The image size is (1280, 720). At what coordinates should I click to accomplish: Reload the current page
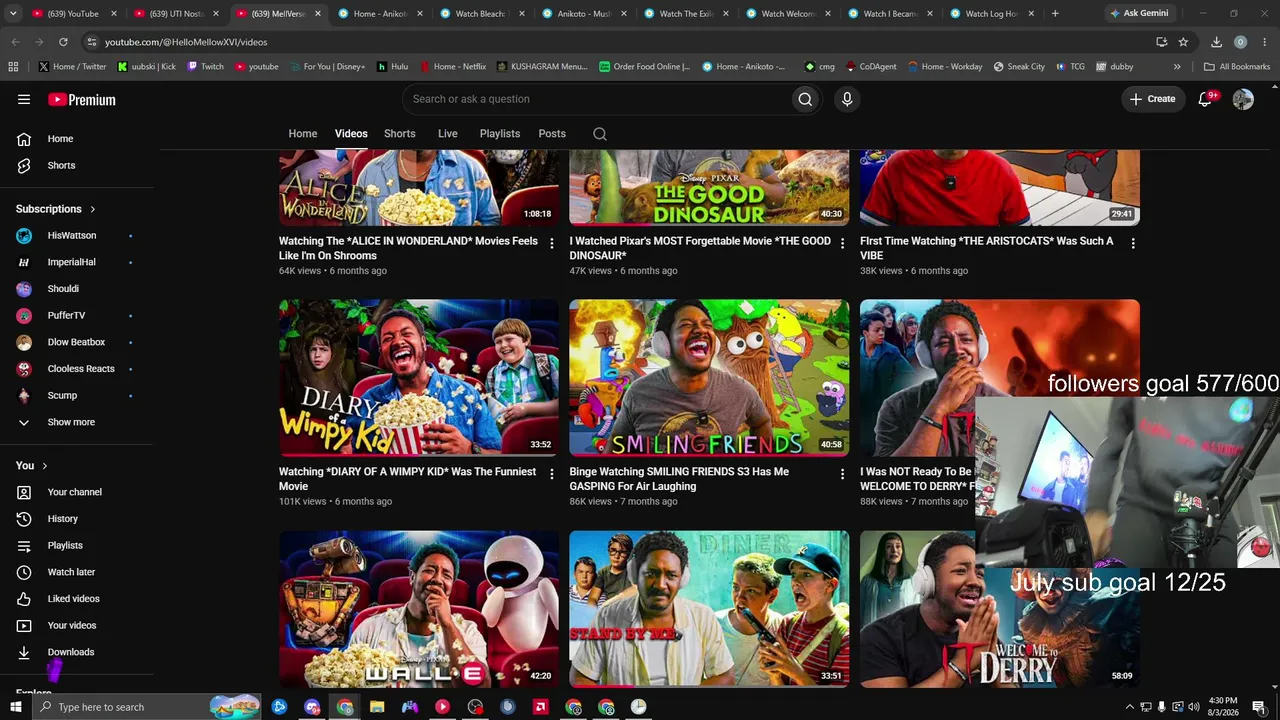pos(63,42)
